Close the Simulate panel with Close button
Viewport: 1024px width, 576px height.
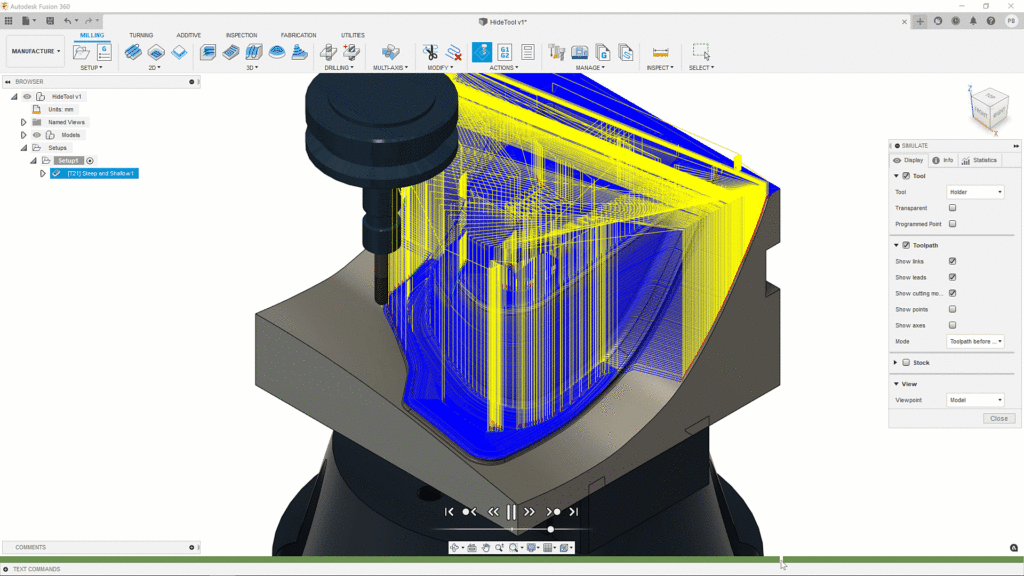(x=999, y=419)
